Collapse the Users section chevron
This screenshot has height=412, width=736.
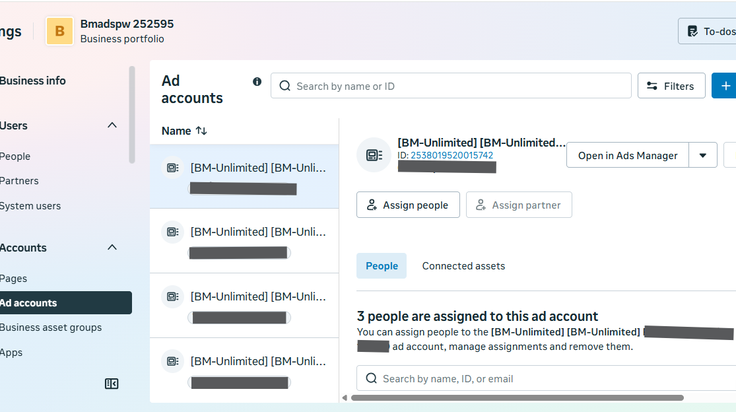click(112, 125)
